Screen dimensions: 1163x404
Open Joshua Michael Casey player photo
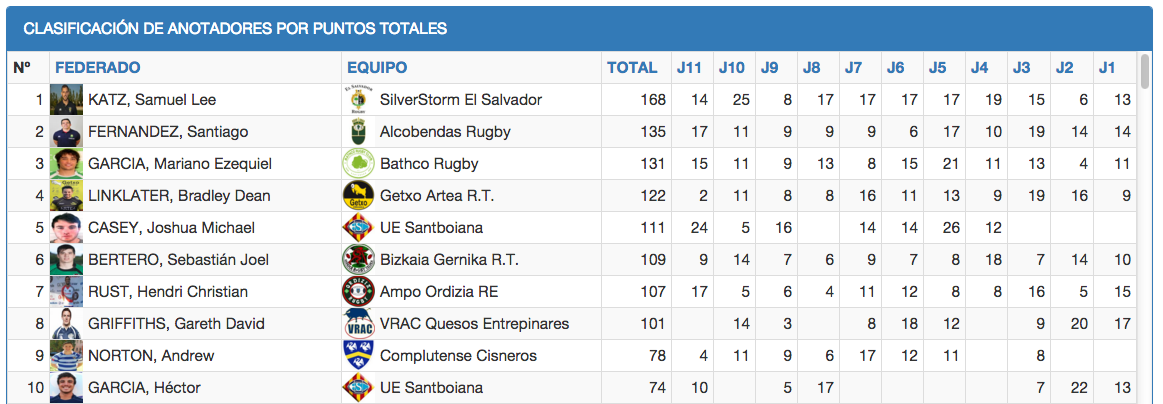[66, 228]
